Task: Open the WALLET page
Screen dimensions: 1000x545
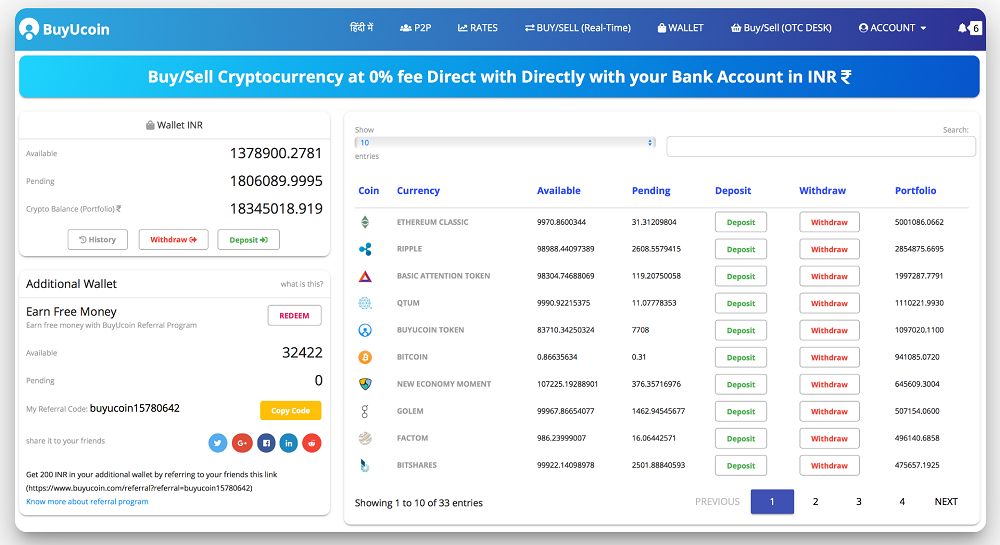Action: (x=680, y=28)
